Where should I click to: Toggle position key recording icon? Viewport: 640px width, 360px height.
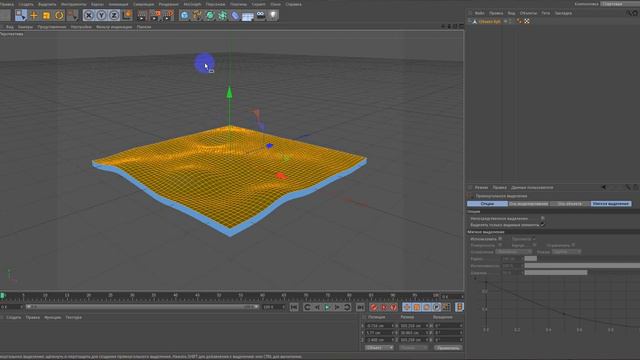407,307
